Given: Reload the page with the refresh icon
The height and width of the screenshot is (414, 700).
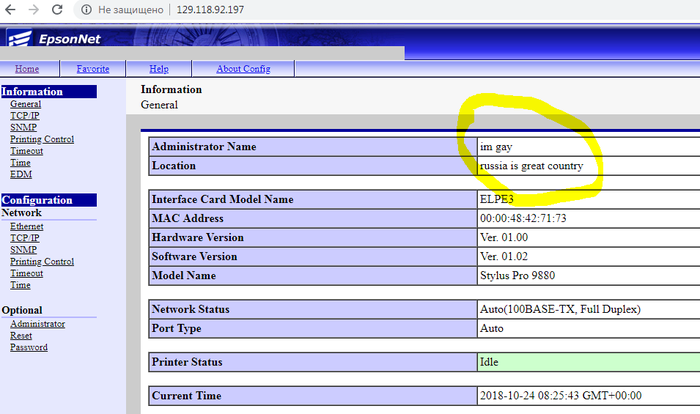Looking at the screenshot, I should click(x=57, y=10).
